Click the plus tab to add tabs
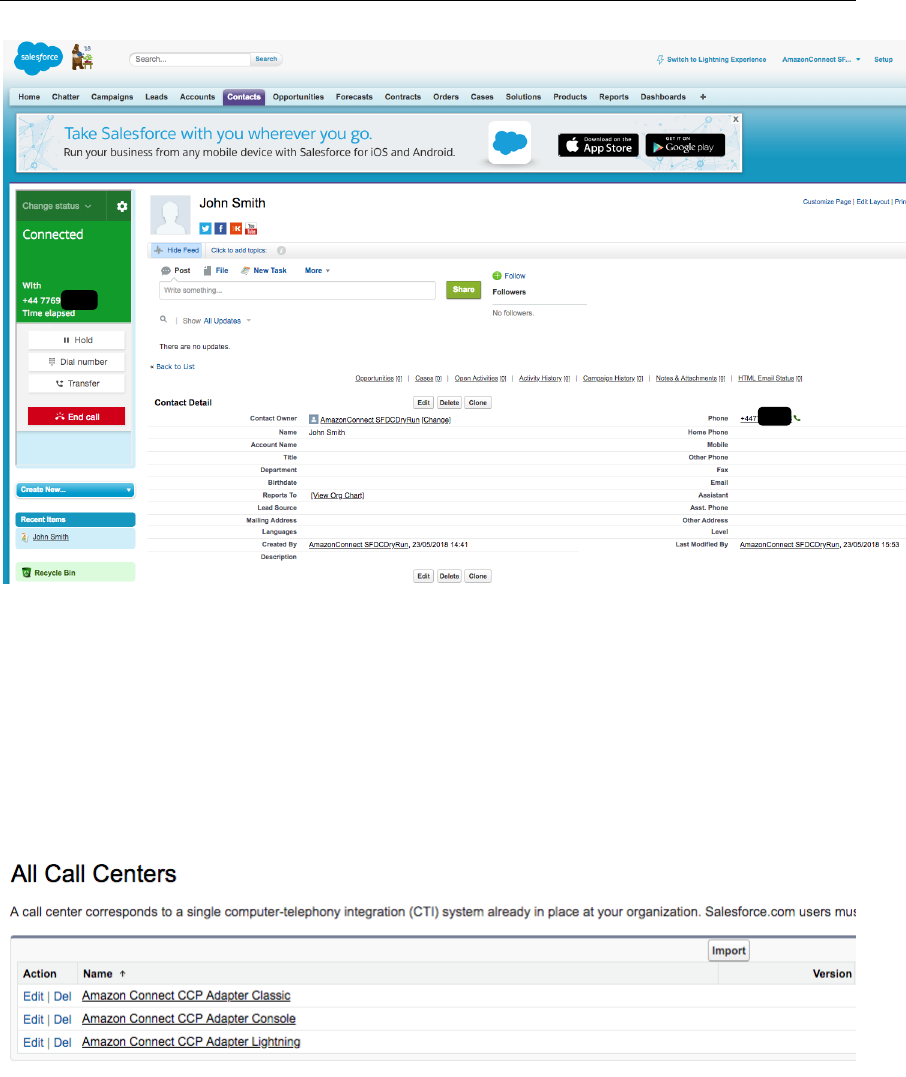The width and height of the screenshot is (906, 1077). click(x=703, y=97)
